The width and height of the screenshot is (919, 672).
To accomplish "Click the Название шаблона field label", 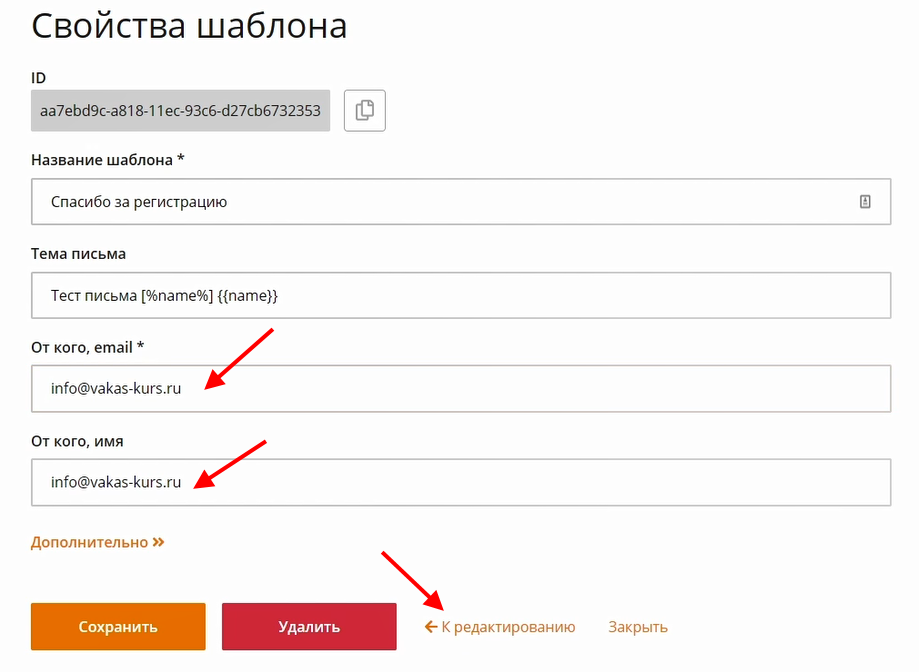I will pyautogui.click(x=108, y=160).
